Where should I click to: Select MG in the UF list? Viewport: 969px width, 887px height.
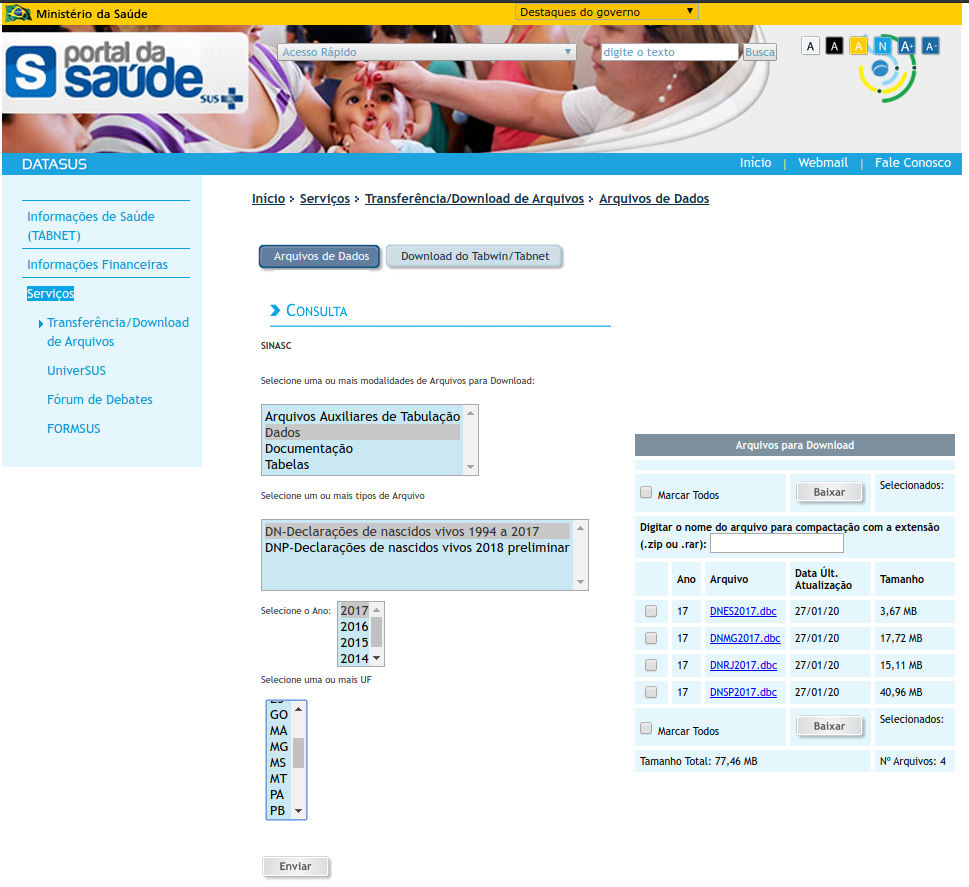coord(279,747)
